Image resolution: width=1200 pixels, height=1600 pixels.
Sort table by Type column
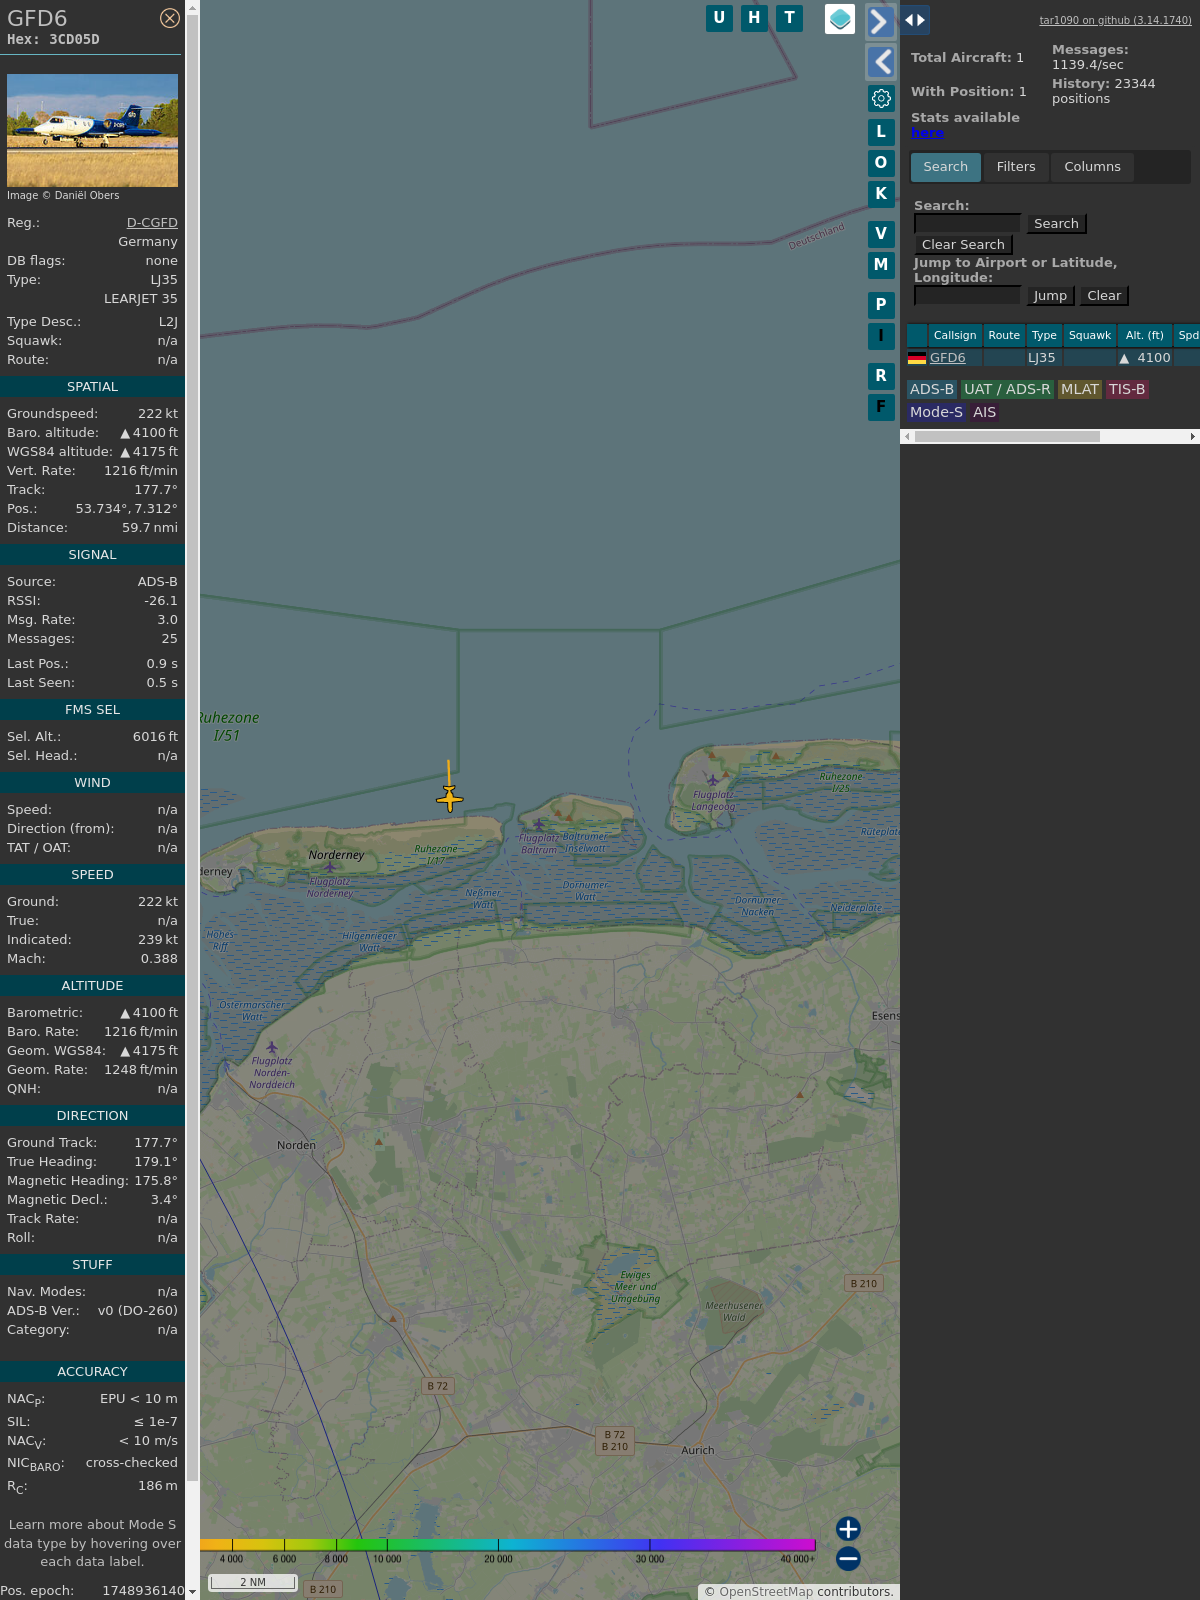click(x=1044, y=336)
